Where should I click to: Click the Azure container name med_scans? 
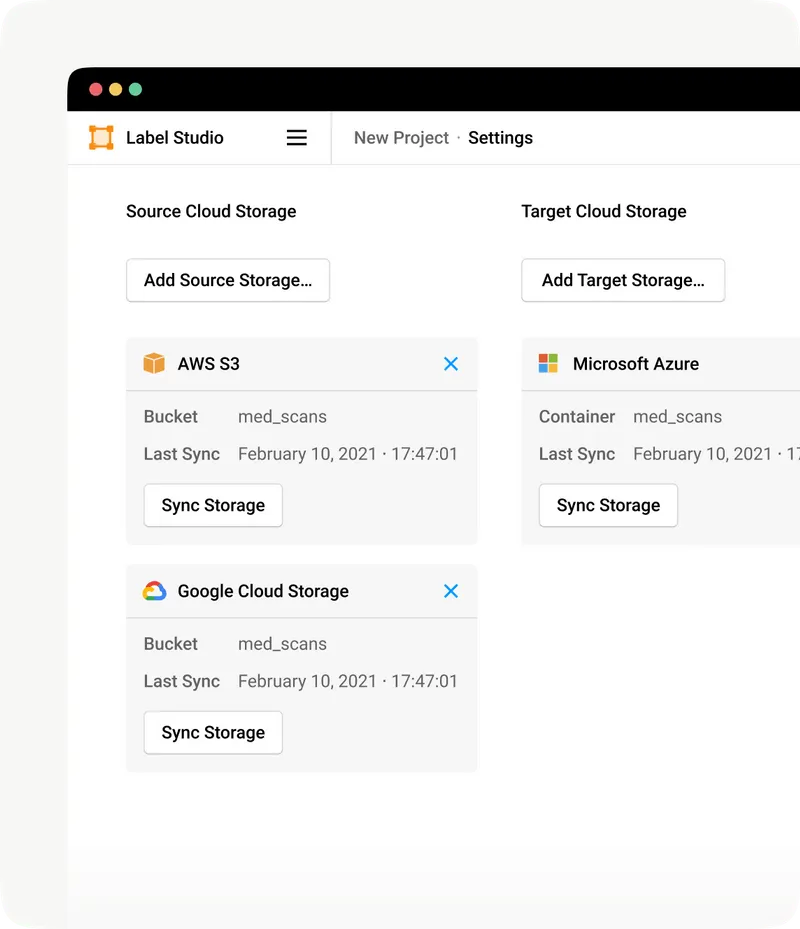677,417
